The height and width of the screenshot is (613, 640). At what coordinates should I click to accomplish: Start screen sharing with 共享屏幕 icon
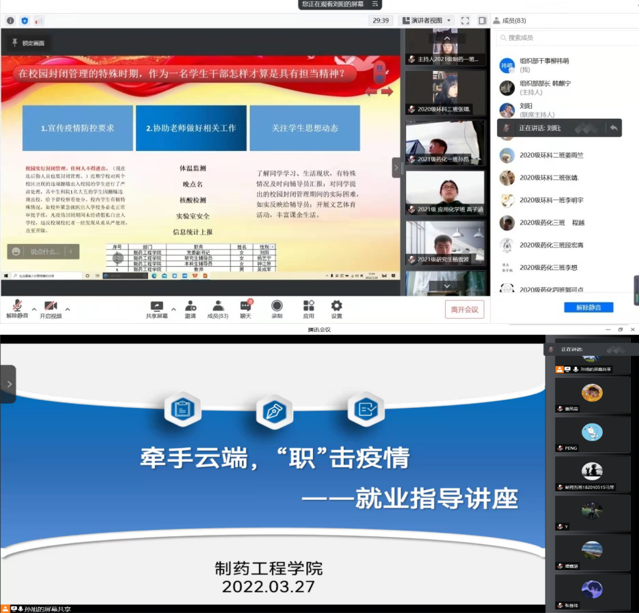(157, 305)
